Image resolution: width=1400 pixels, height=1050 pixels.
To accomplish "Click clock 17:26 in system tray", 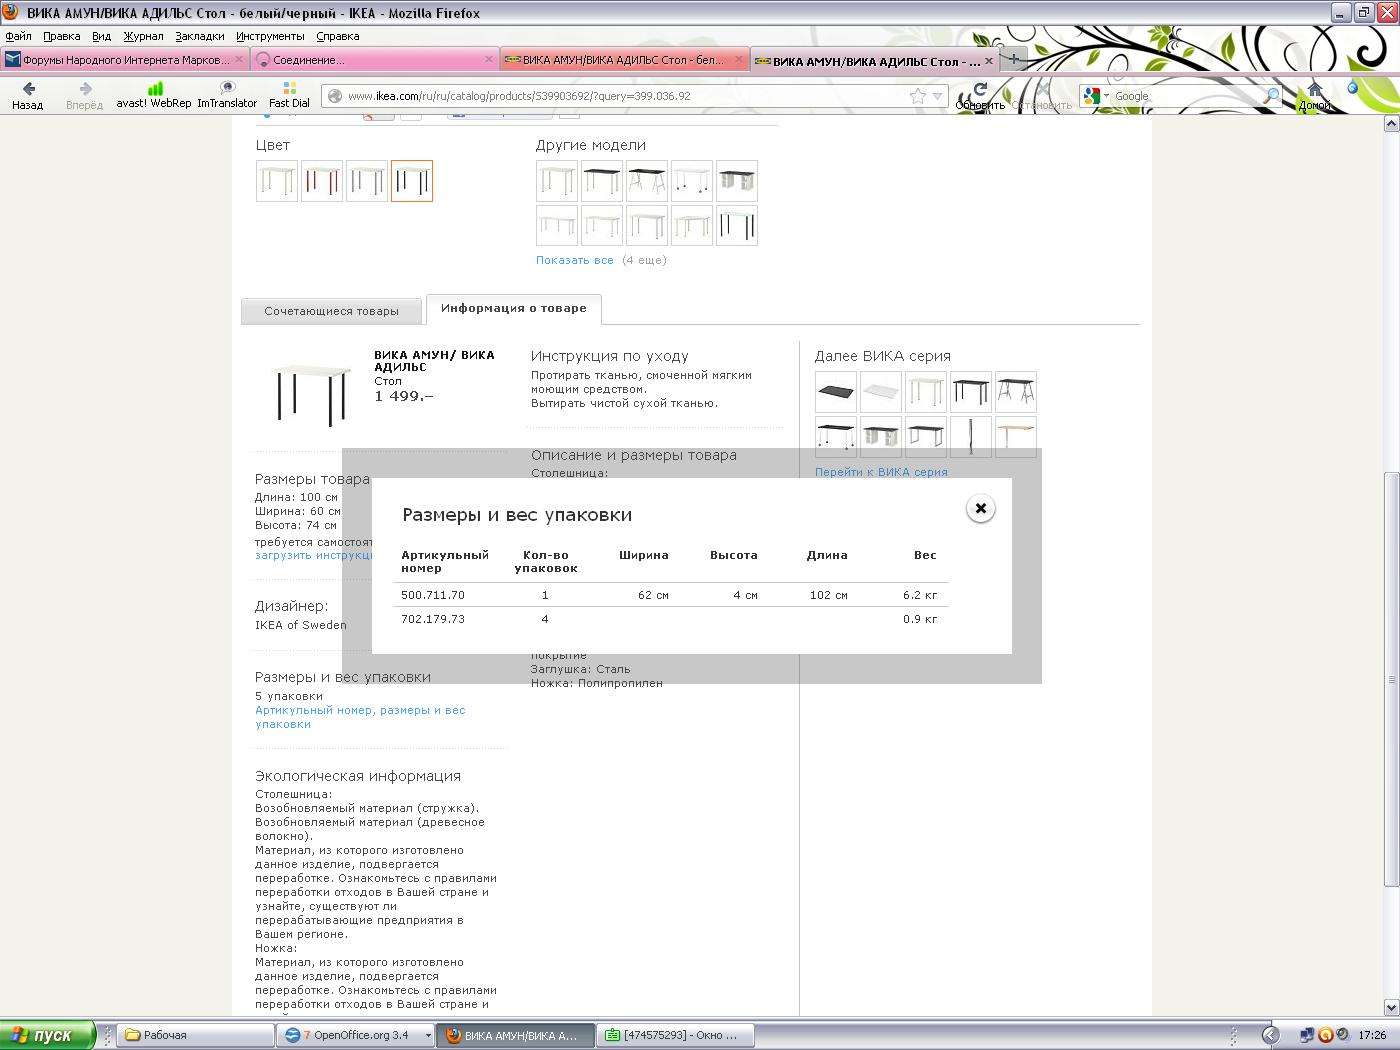I will (1372, 1035).
